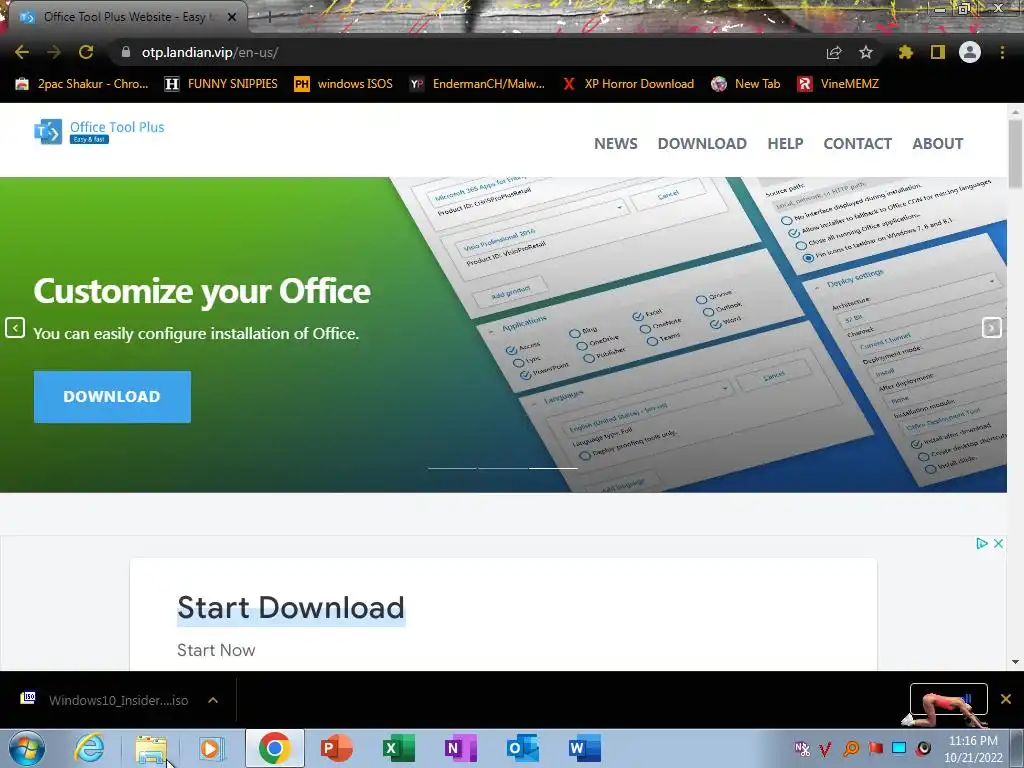
Task: Open the EndermanCH/Malw... bookmark
Action: click(477, 84)
